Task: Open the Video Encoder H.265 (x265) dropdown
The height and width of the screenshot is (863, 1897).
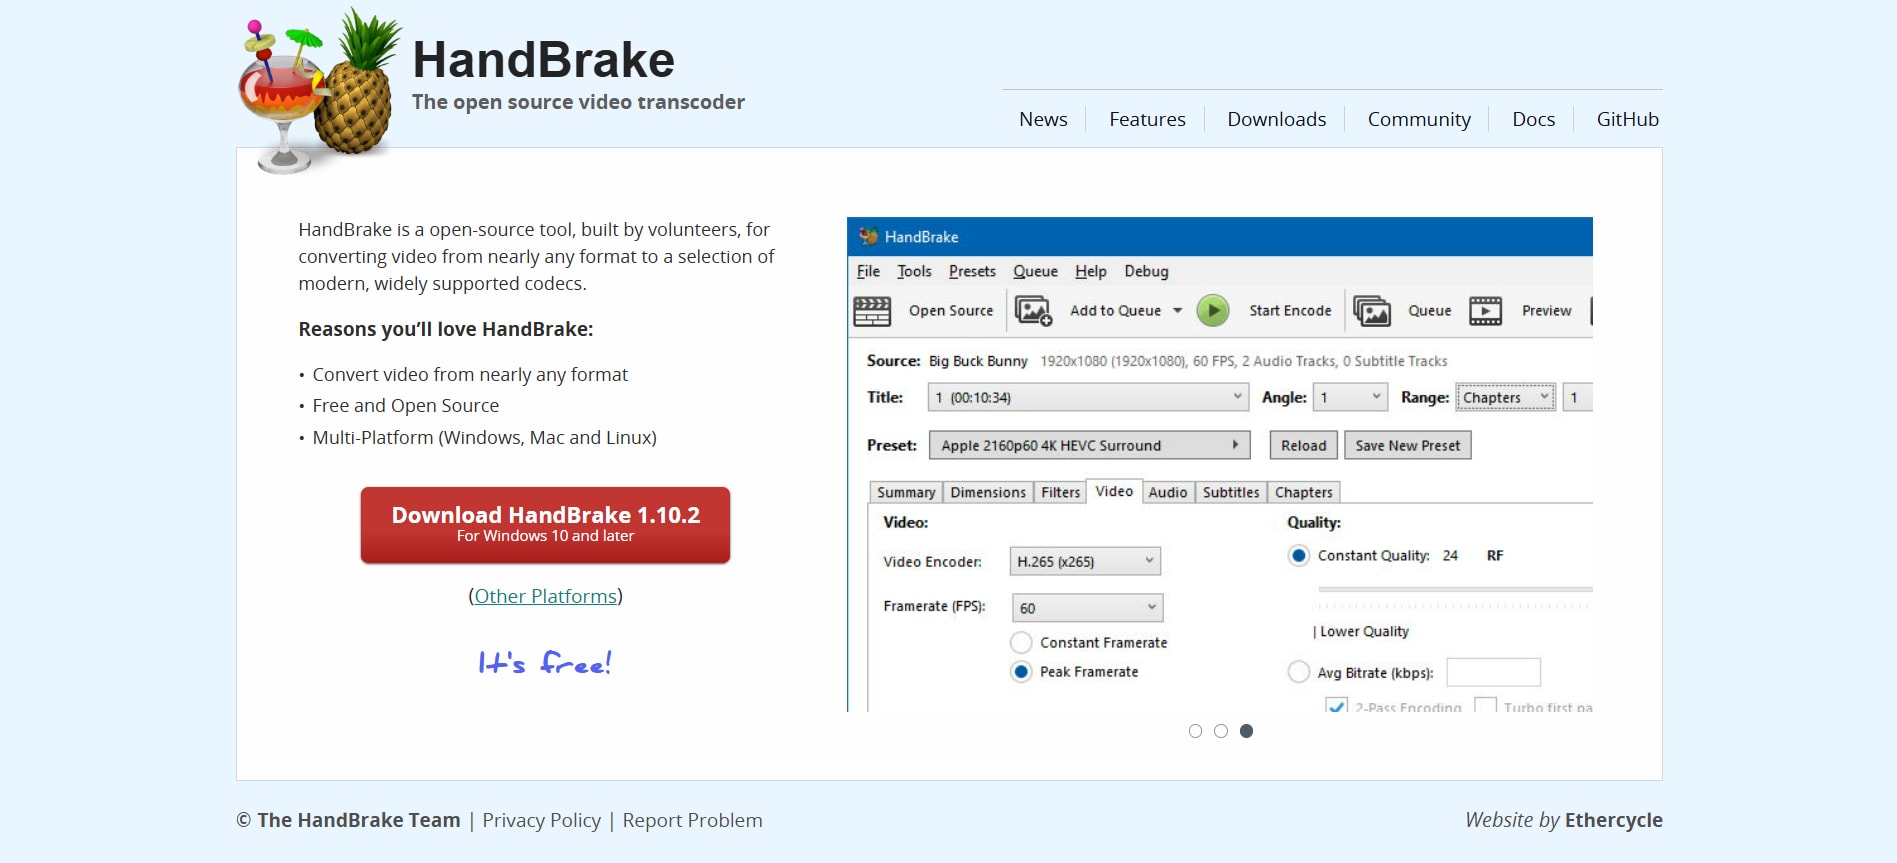Action: click(1085, 561)
